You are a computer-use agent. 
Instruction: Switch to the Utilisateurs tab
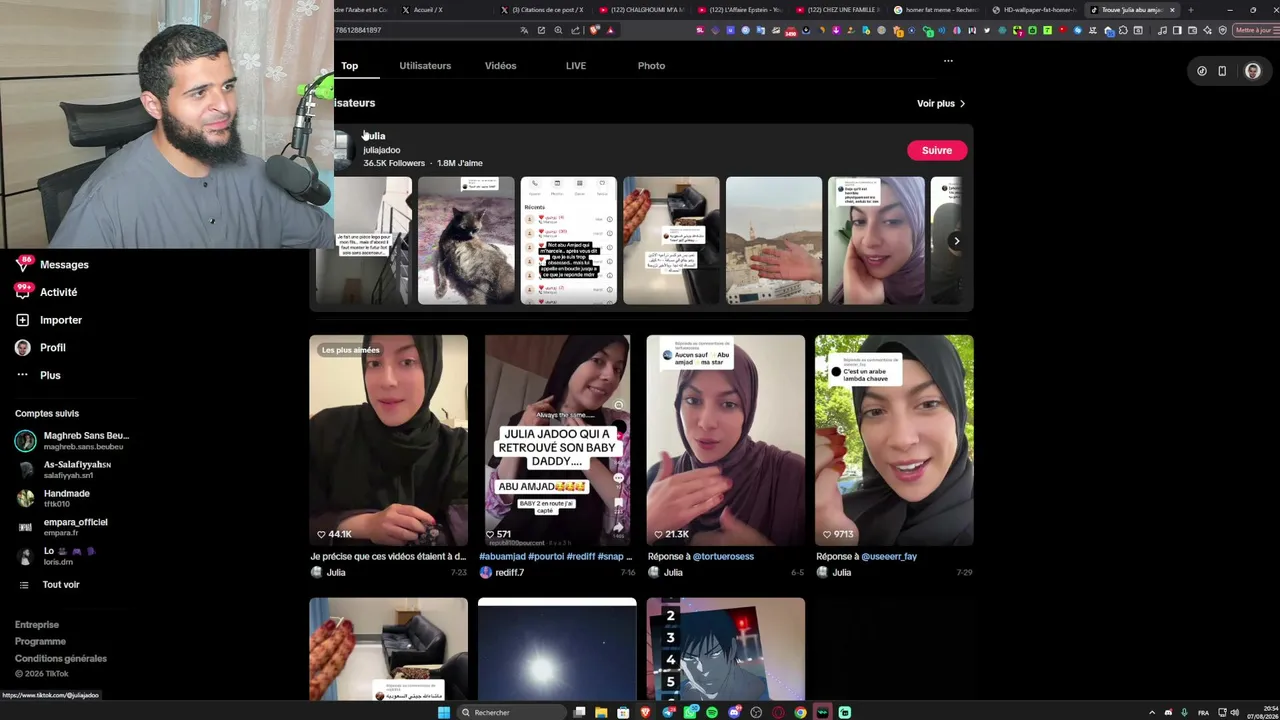tap(425, 66)
